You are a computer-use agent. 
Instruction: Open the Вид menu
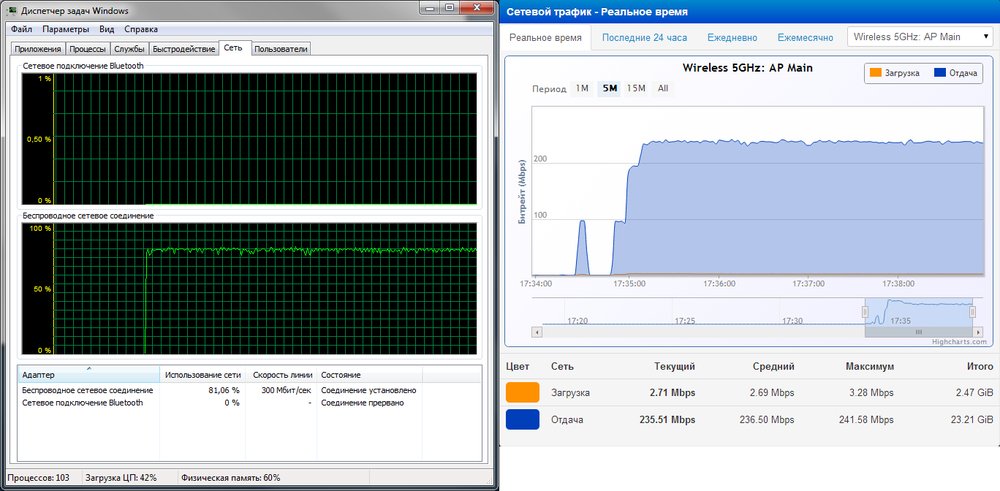[107, 29]
